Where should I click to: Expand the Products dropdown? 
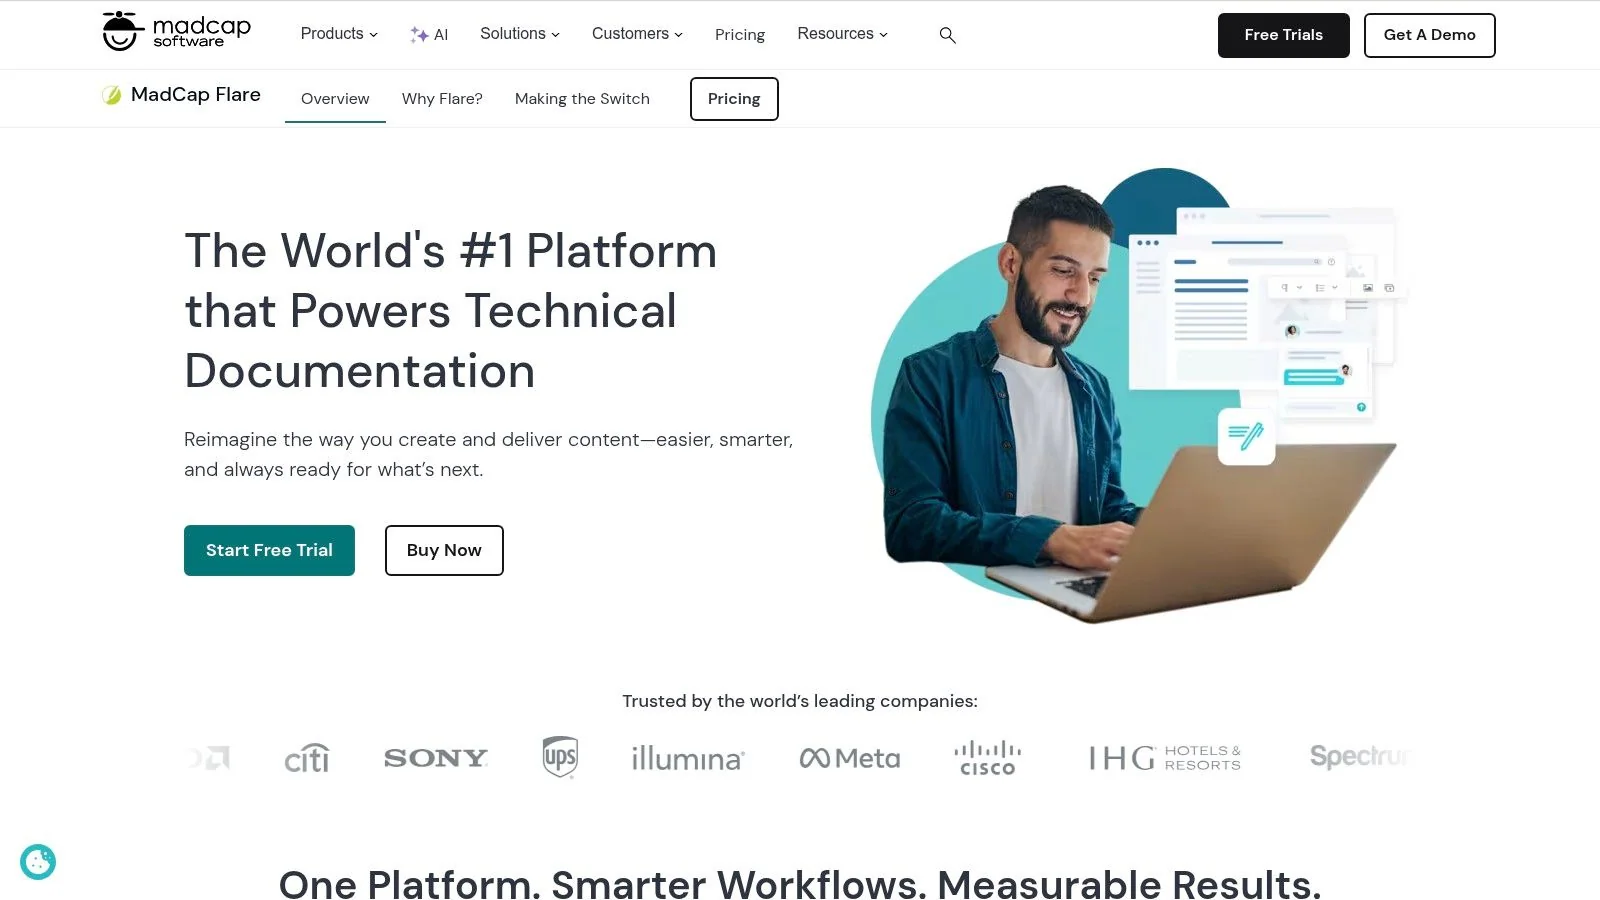coord(339,34)
